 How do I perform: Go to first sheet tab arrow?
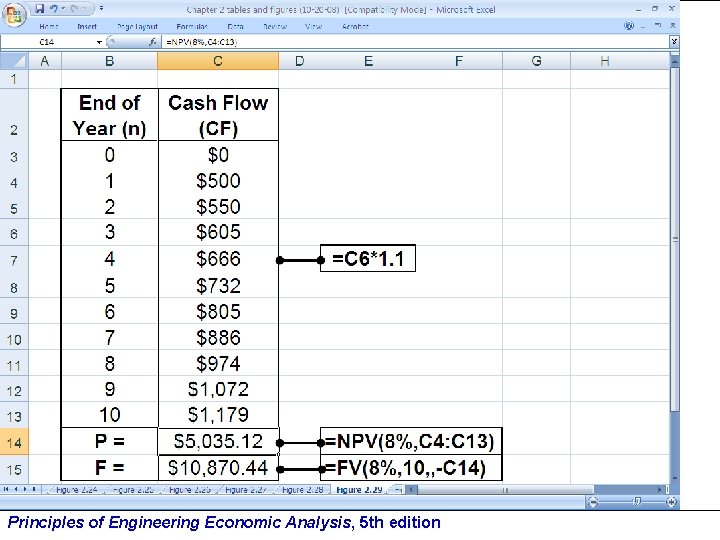tap(6, 489)
